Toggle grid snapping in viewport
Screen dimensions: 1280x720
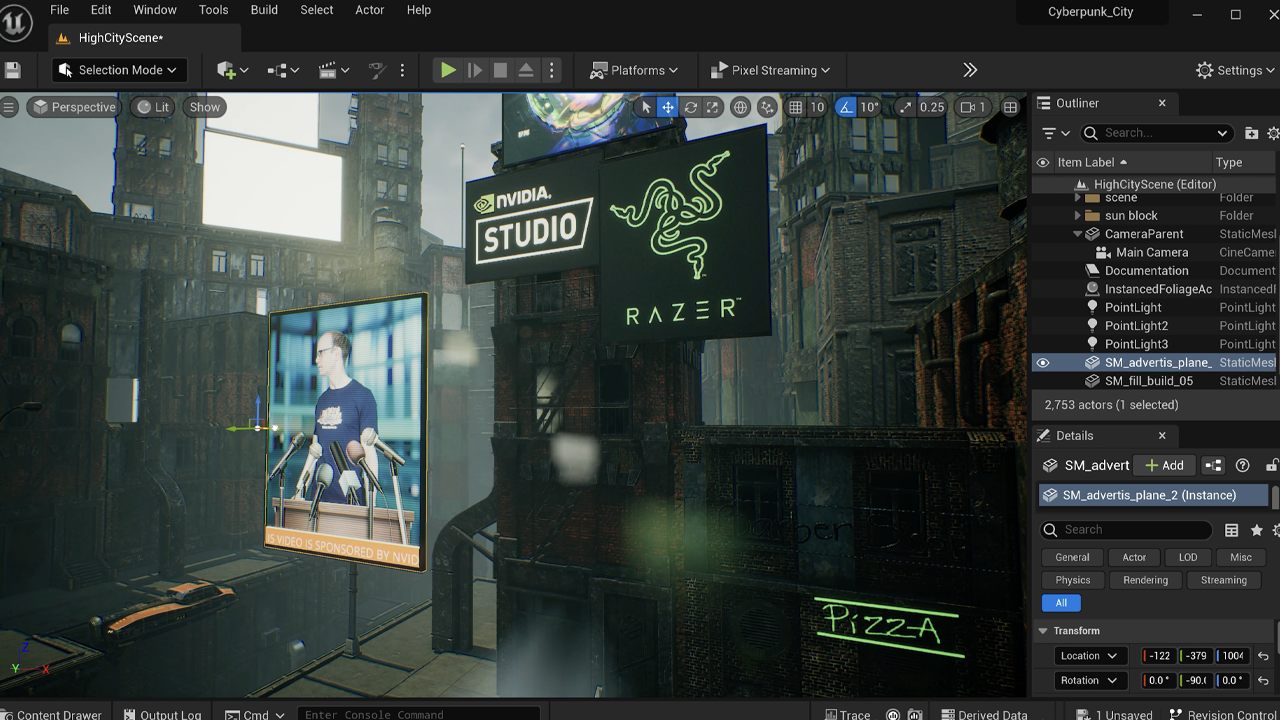pyautogui.click(x=795, y=107)
